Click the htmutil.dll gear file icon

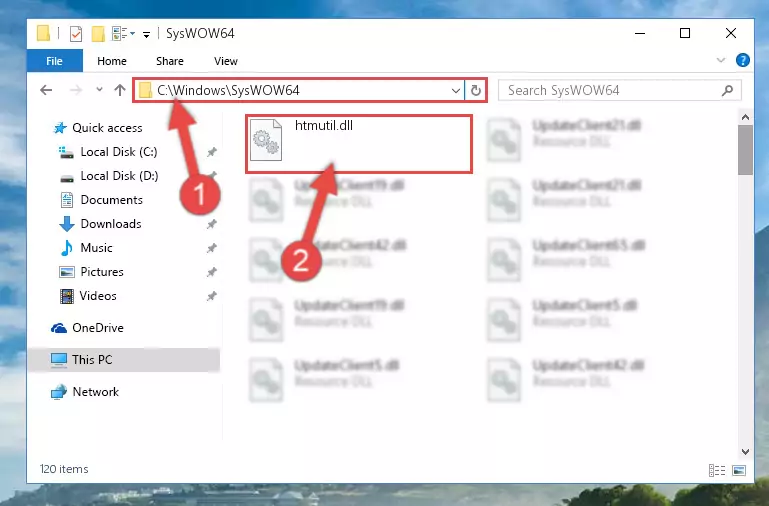[x=266, y=140]
